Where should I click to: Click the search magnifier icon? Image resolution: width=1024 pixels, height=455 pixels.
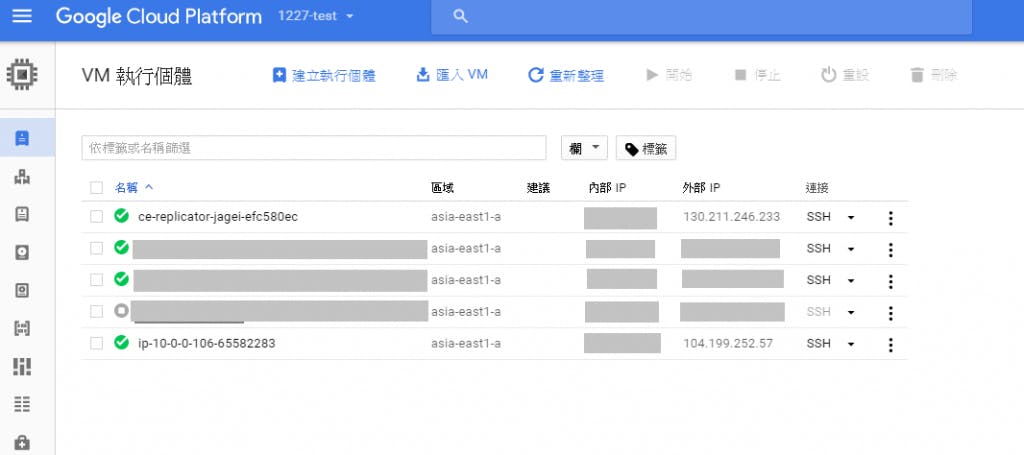click(460, 17)
